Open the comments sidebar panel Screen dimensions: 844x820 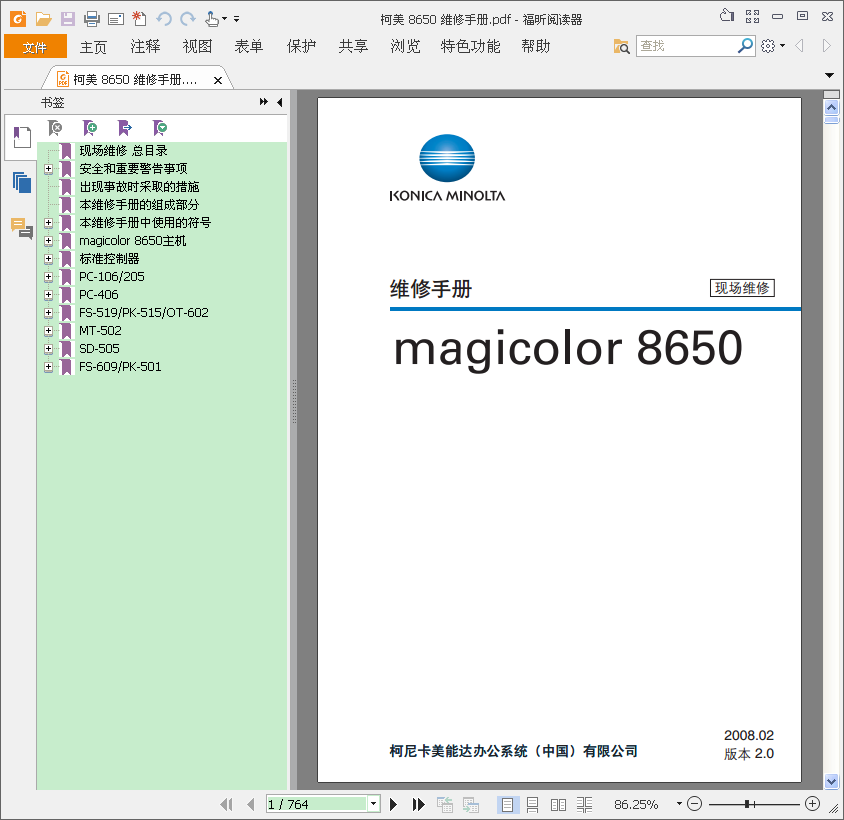click(x=22, y=228)
